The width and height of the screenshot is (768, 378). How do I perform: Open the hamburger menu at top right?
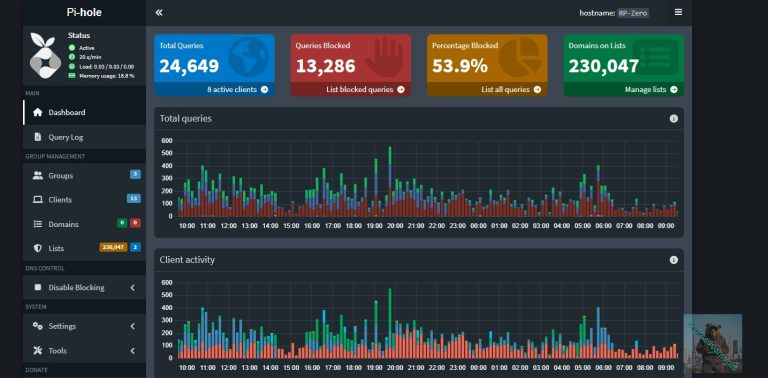coord(678,12)
